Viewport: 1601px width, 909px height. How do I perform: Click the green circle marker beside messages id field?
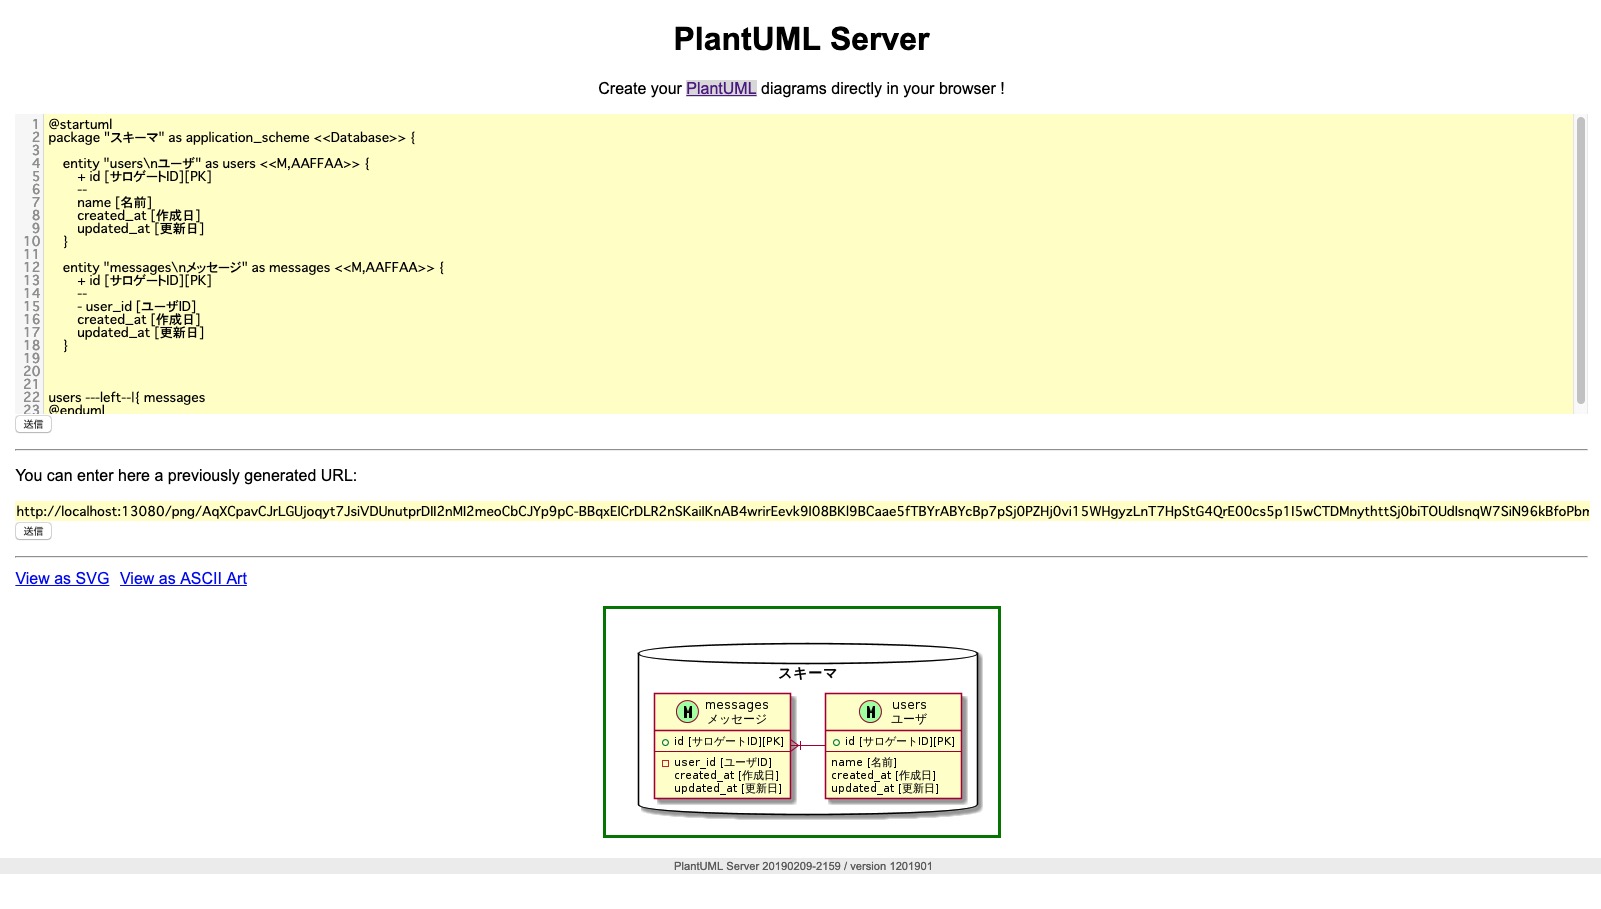(x=666, y=742)
